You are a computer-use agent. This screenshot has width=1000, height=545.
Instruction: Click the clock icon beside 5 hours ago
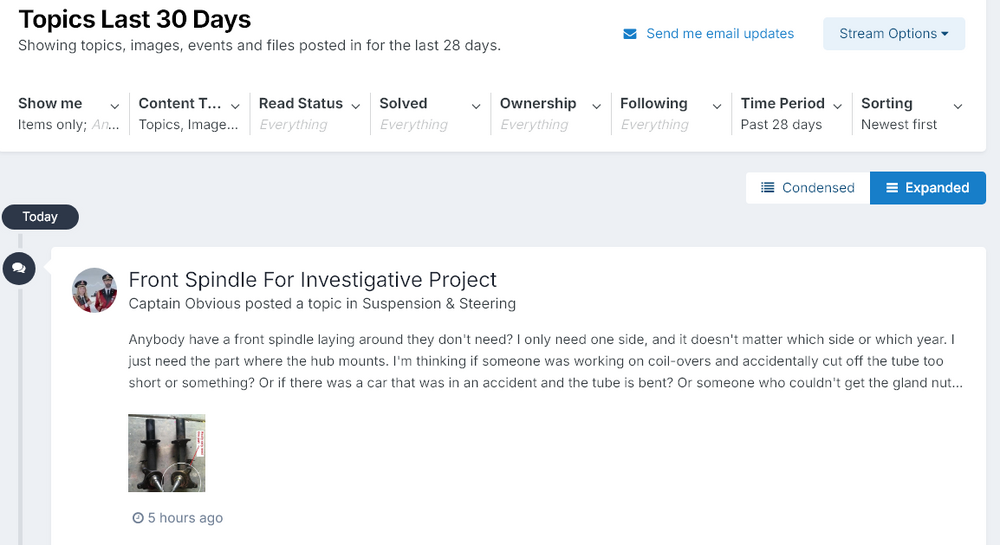[138, 518]
